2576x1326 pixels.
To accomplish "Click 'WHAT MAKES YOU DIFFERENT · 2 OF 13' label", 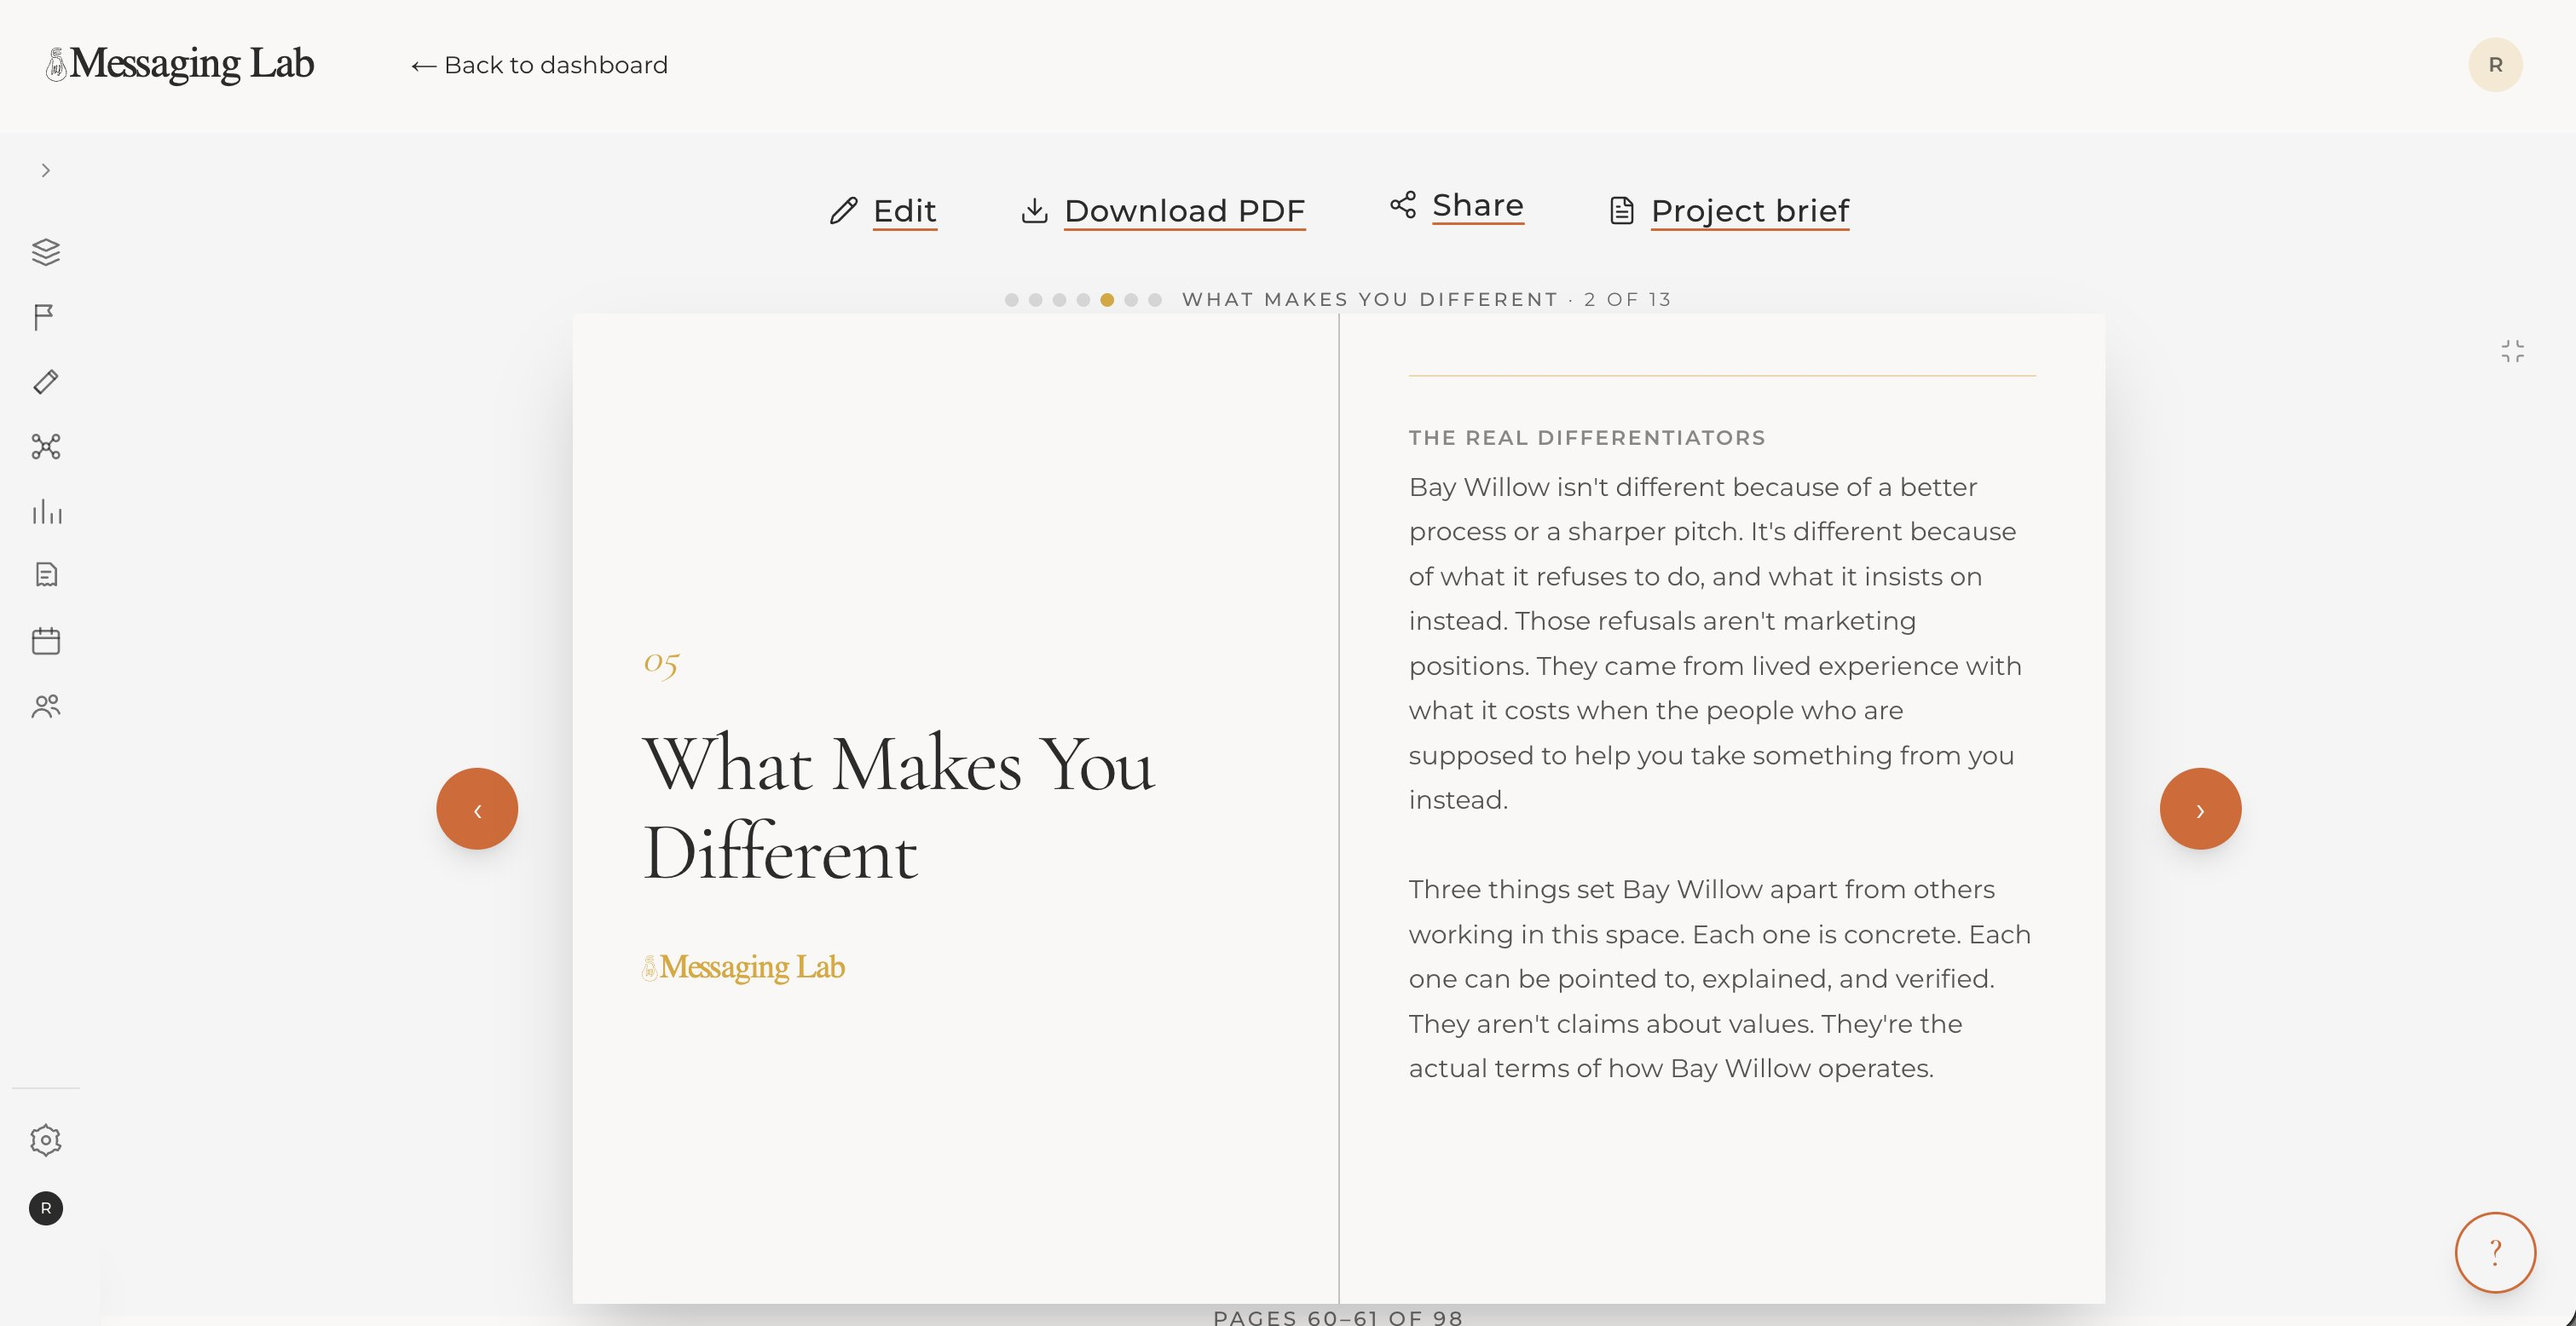I will point(1427,300).
